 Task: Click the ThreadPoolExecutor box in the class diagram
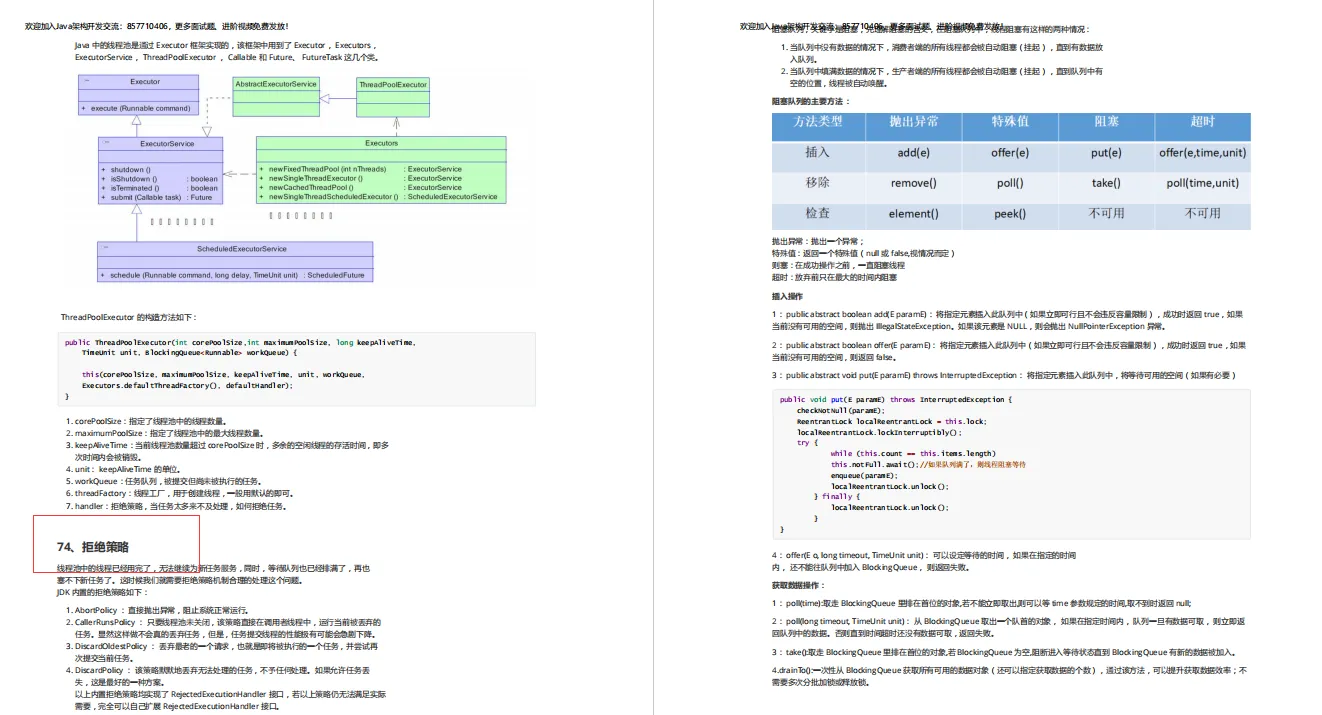pyautogui.click(x=393, y=97)
